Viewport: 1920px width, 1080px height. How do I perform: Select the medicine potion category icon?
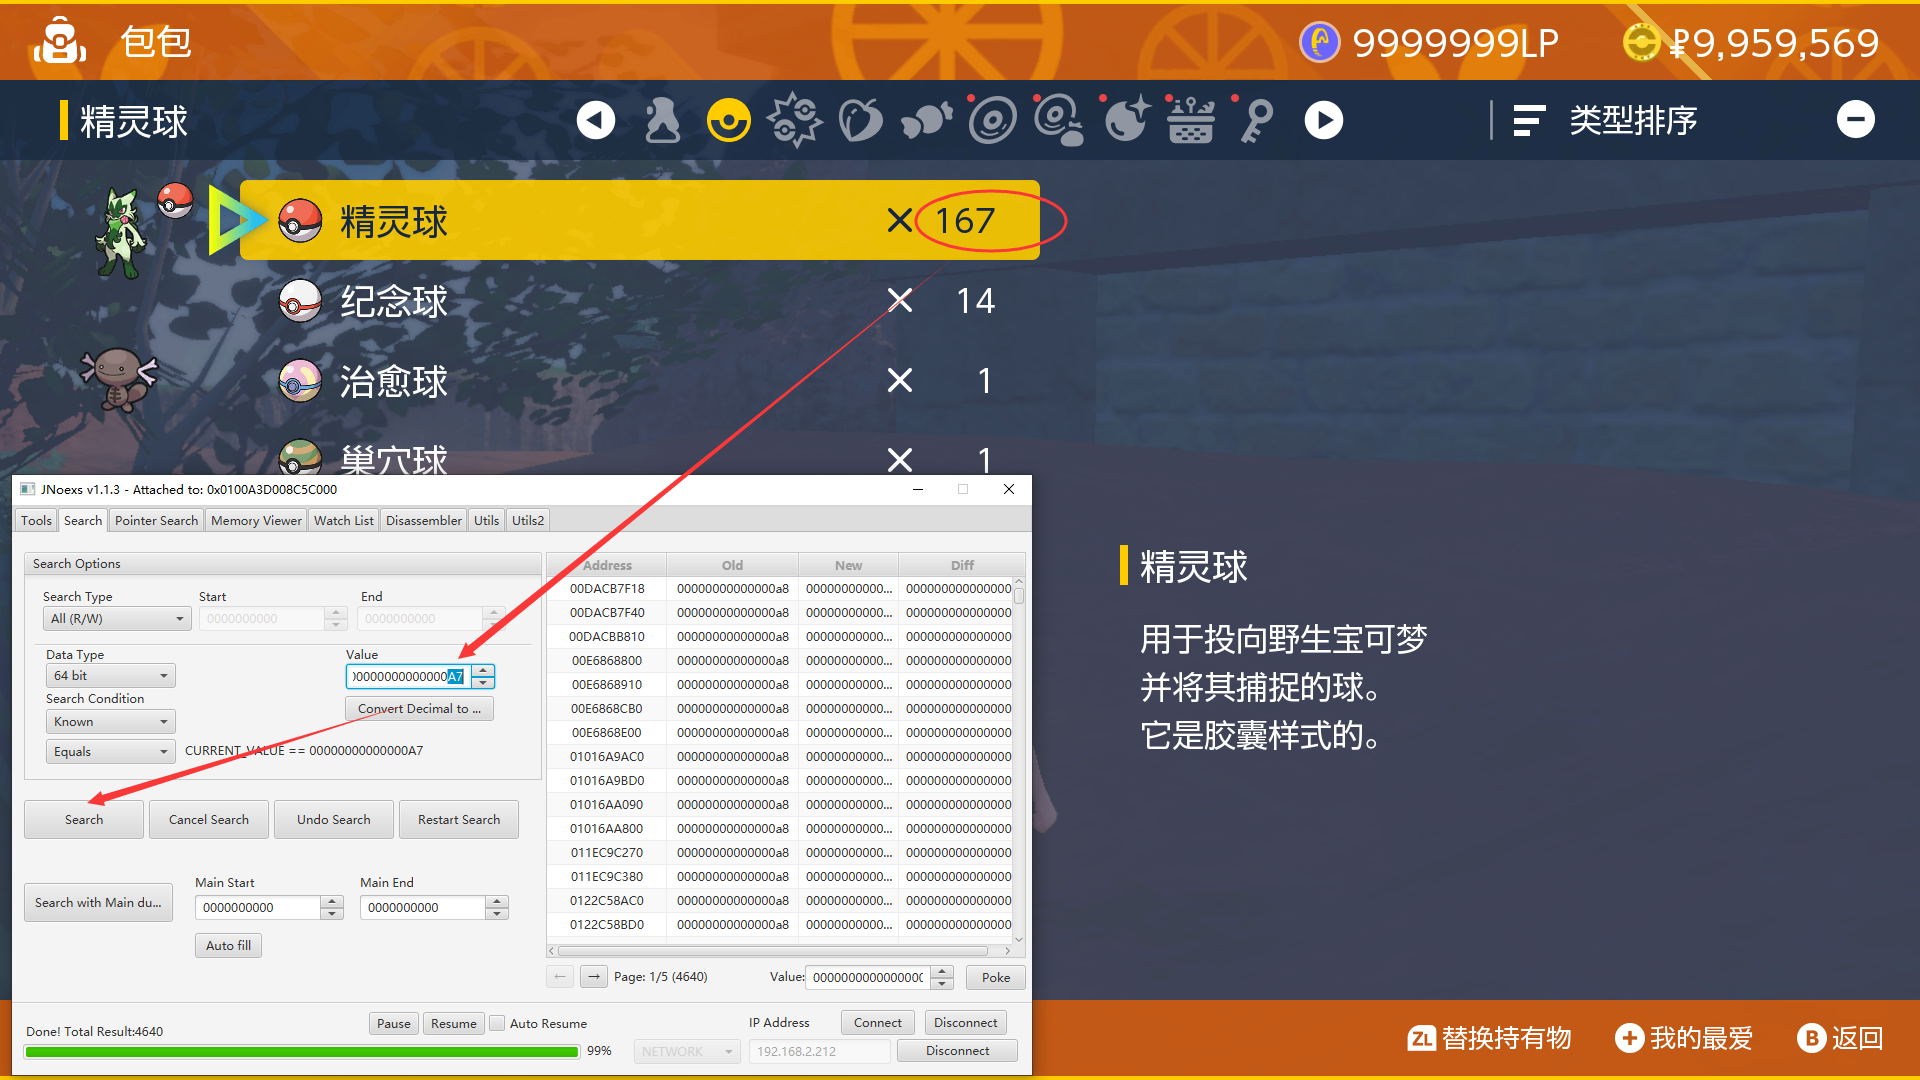point(662,121)
